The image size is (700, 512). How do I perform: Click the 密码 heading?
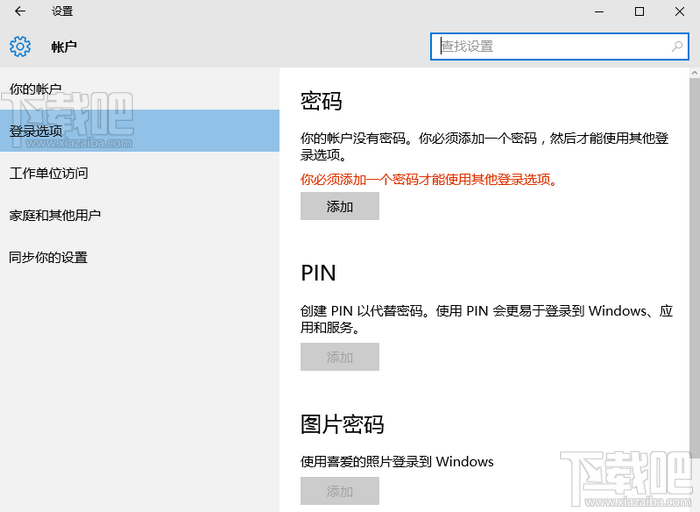click(x=321, y=101)
